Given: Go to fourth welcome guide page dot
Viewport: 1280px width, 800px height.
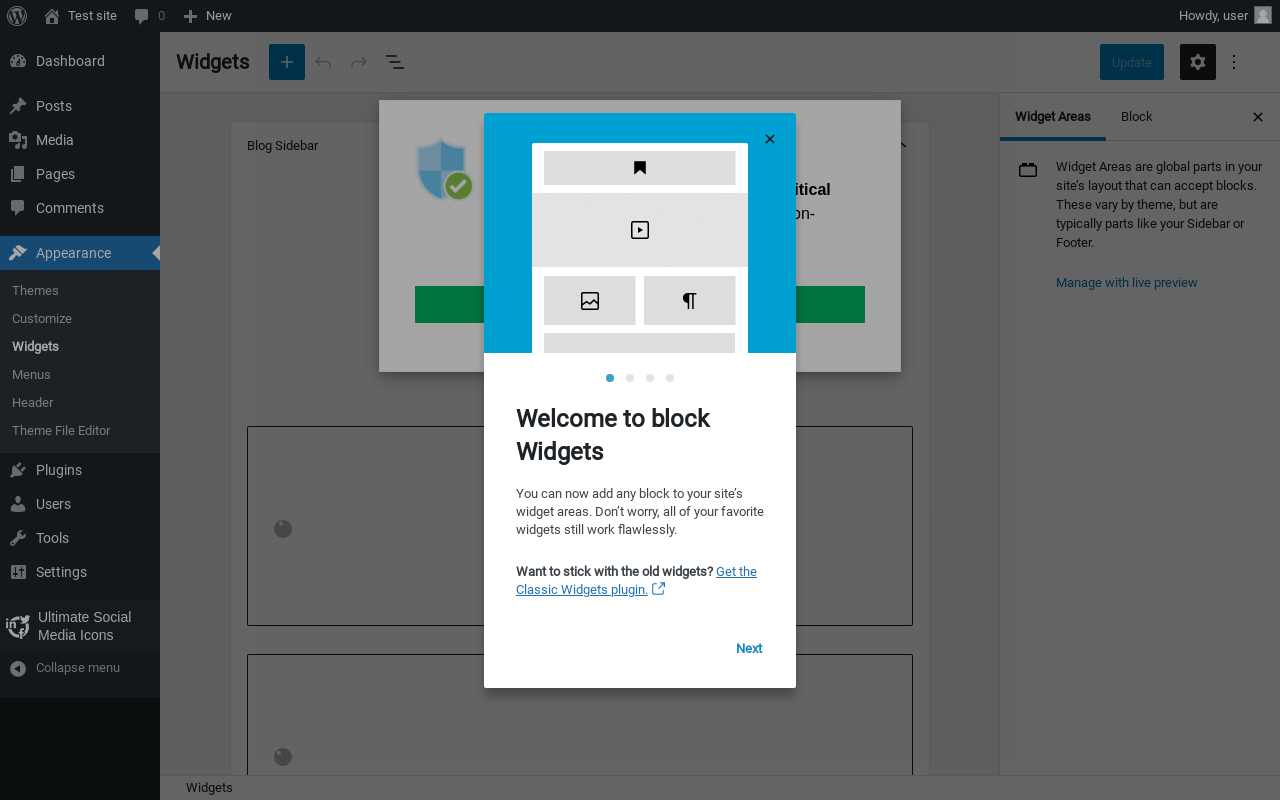Looking at the screenshot, I should [670, 378].
